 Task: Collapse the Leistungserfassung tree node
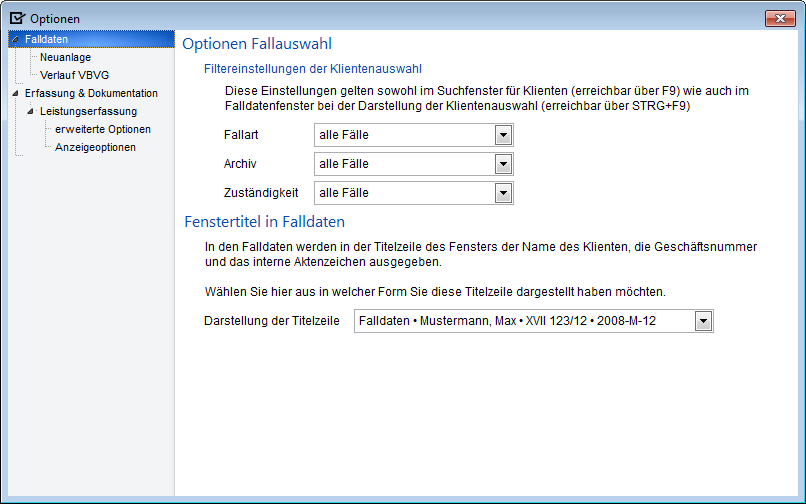(x=30, y=112)
